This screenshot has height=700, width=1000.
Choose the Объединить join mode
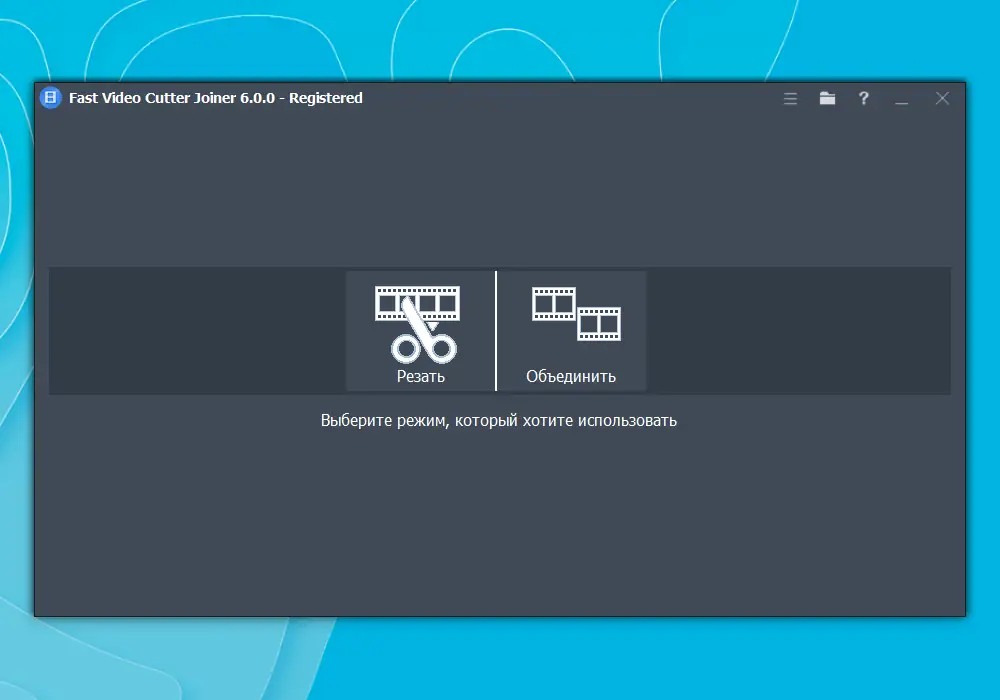click(x=571, y=331)
